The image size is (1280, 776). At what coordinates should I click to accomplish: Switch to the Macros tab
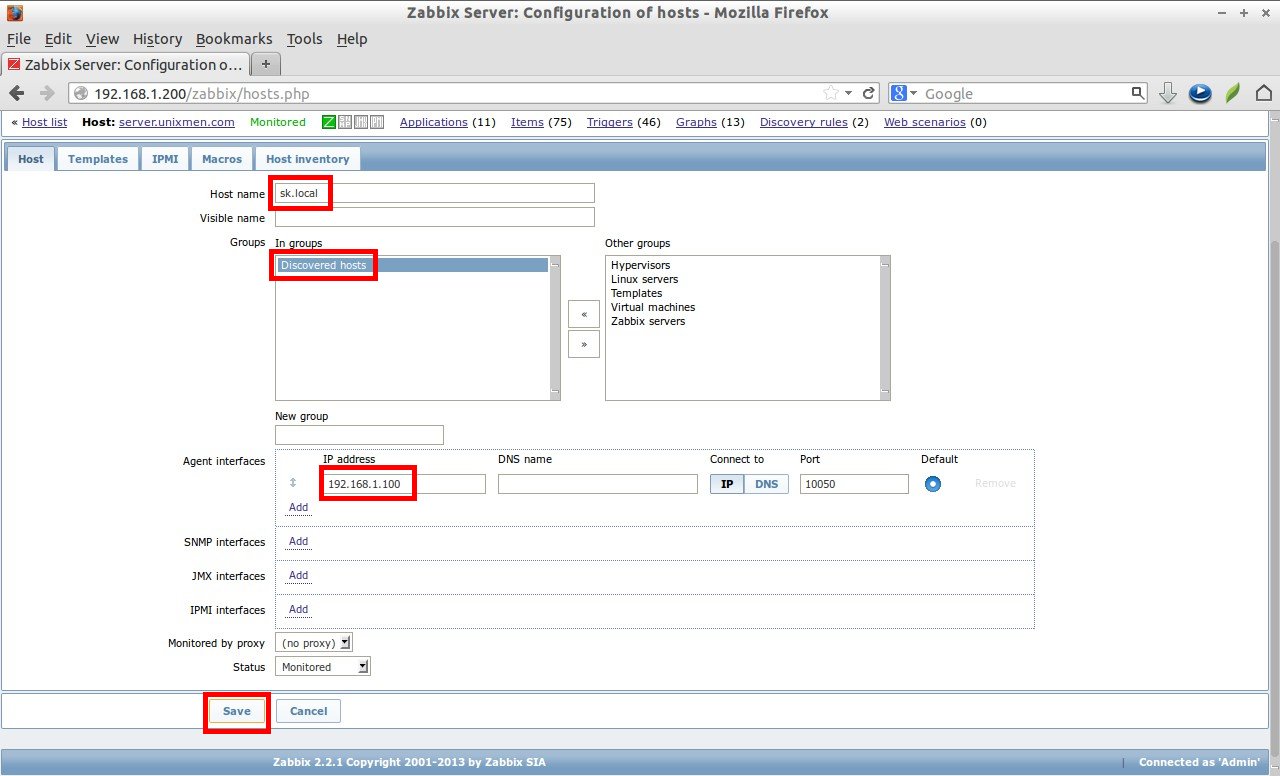pyautogui.click(x=222, y=159)
